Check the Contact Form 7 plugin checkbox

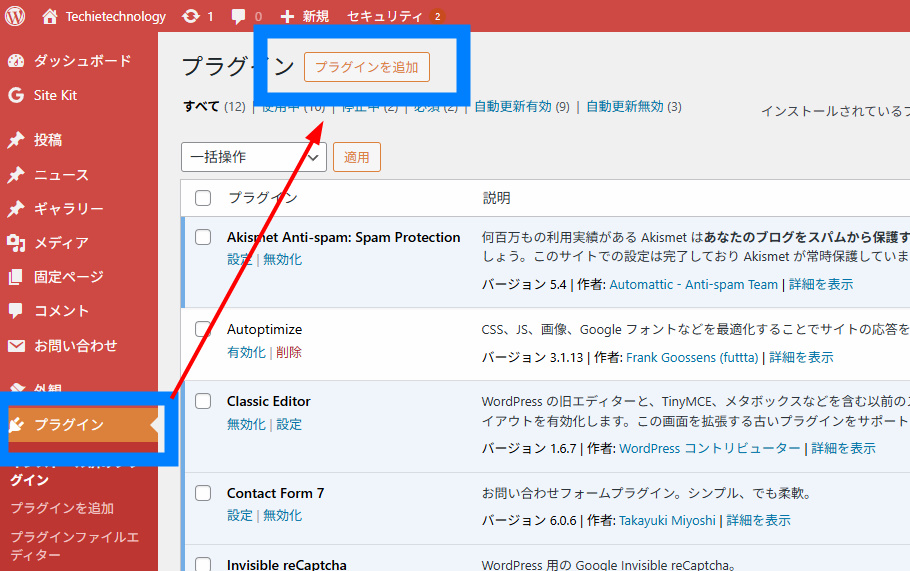point(203,493)
